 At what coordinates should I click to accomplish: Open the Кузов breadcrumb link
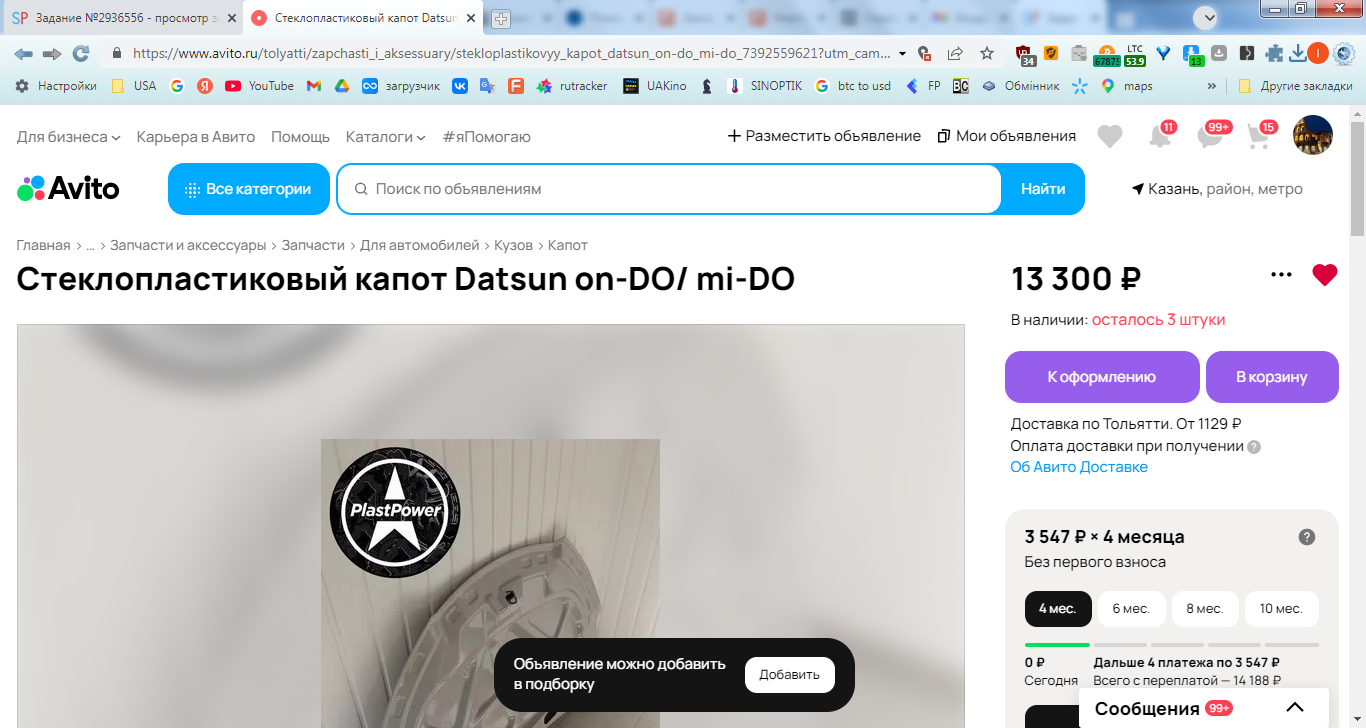click(x=513, y=245)
